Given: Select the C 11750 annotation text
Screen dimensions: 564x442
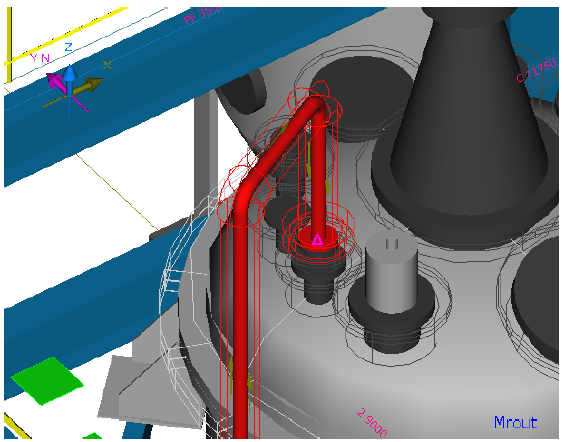Looking at the screenshot, I should [x=536, y=70].
